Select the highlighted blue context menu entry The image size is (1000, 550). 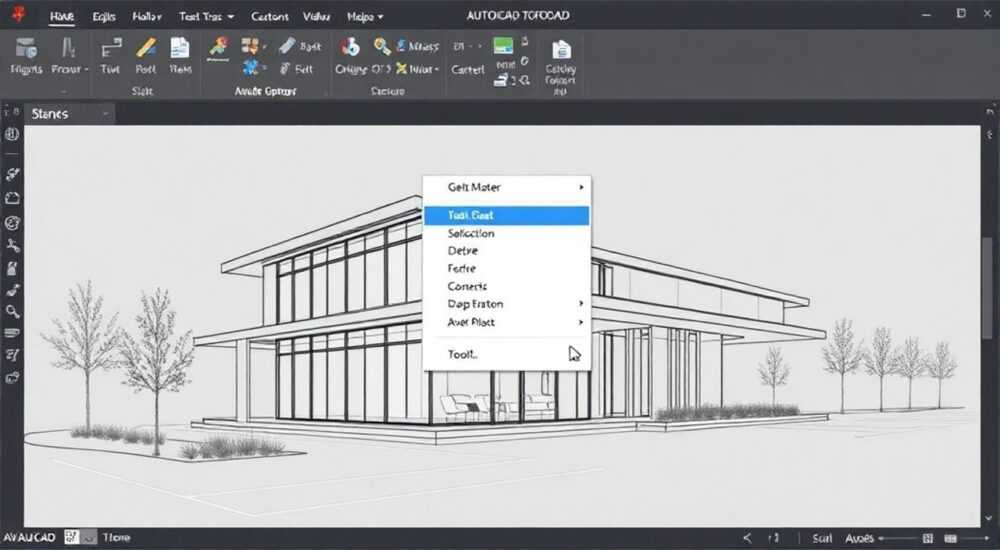[507, 216]
